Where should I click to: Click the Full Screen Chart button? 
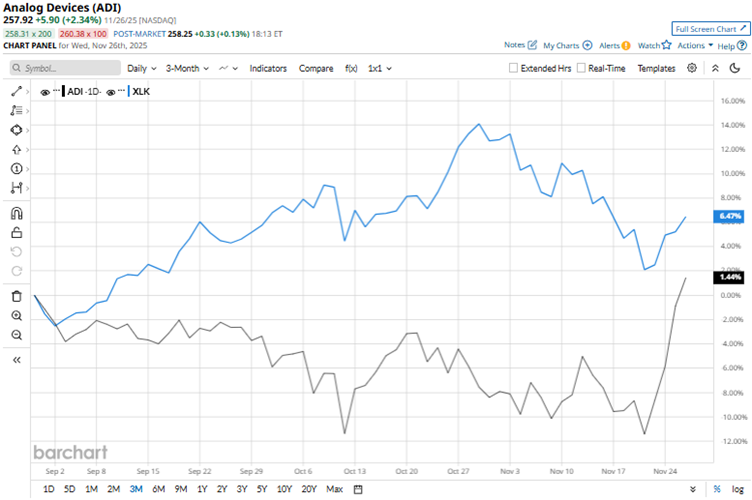pyautogui.click(x=711, y=29)
